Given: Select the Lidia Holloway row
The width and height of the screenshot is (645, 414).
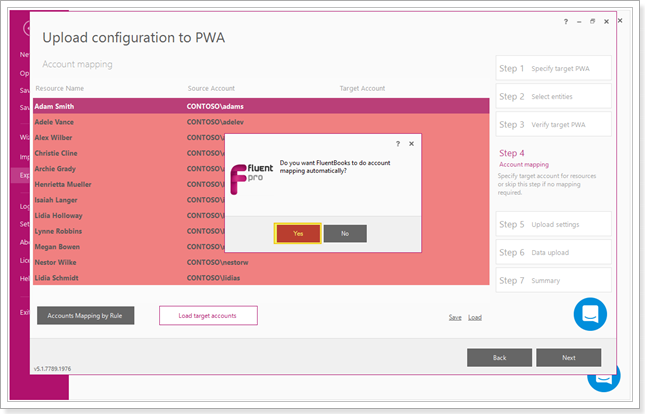Looking at the screenshot, I should coord(129,216).
